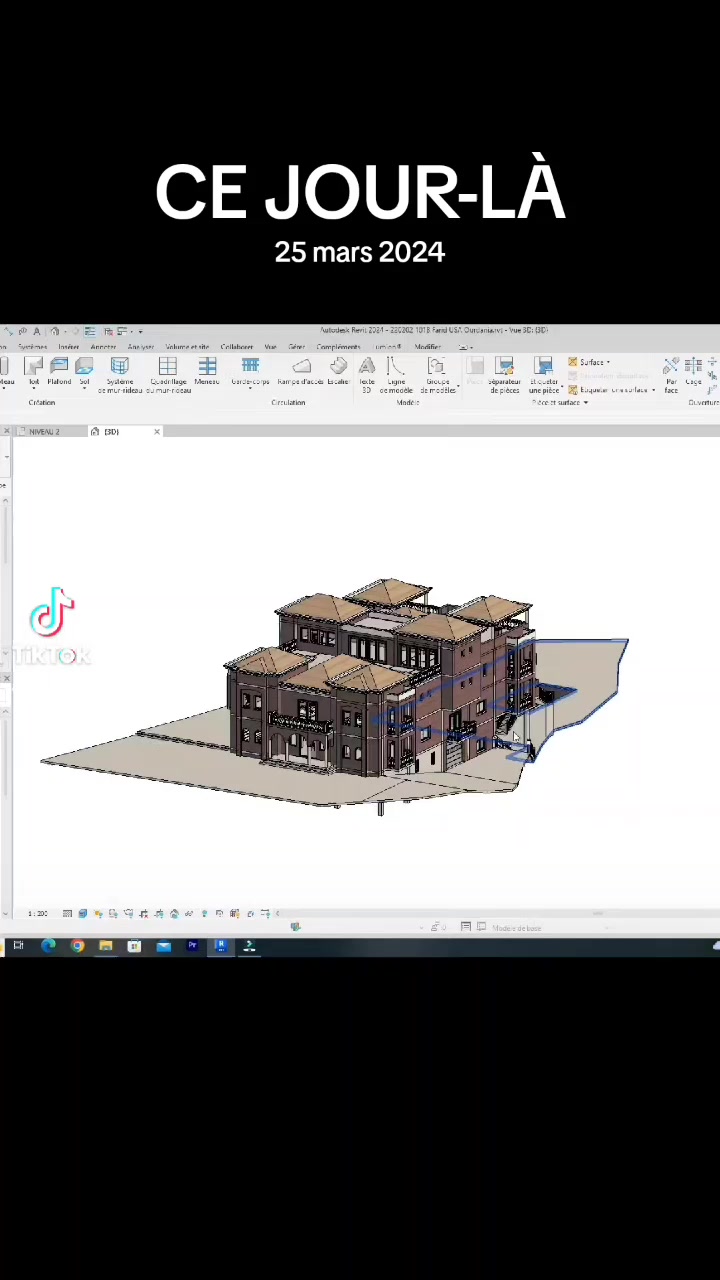Select the Meneau mullion tool
Screen dimensions: 720x1280
tap(207, 371)
